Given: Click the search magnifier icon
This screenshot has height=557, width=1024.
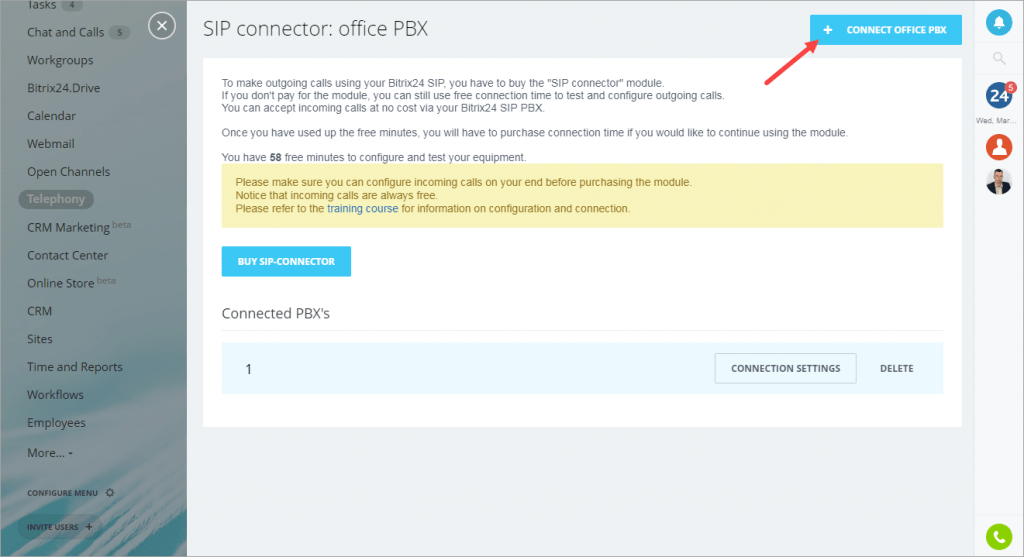Looking at the screenshot, I should [999, 58].
